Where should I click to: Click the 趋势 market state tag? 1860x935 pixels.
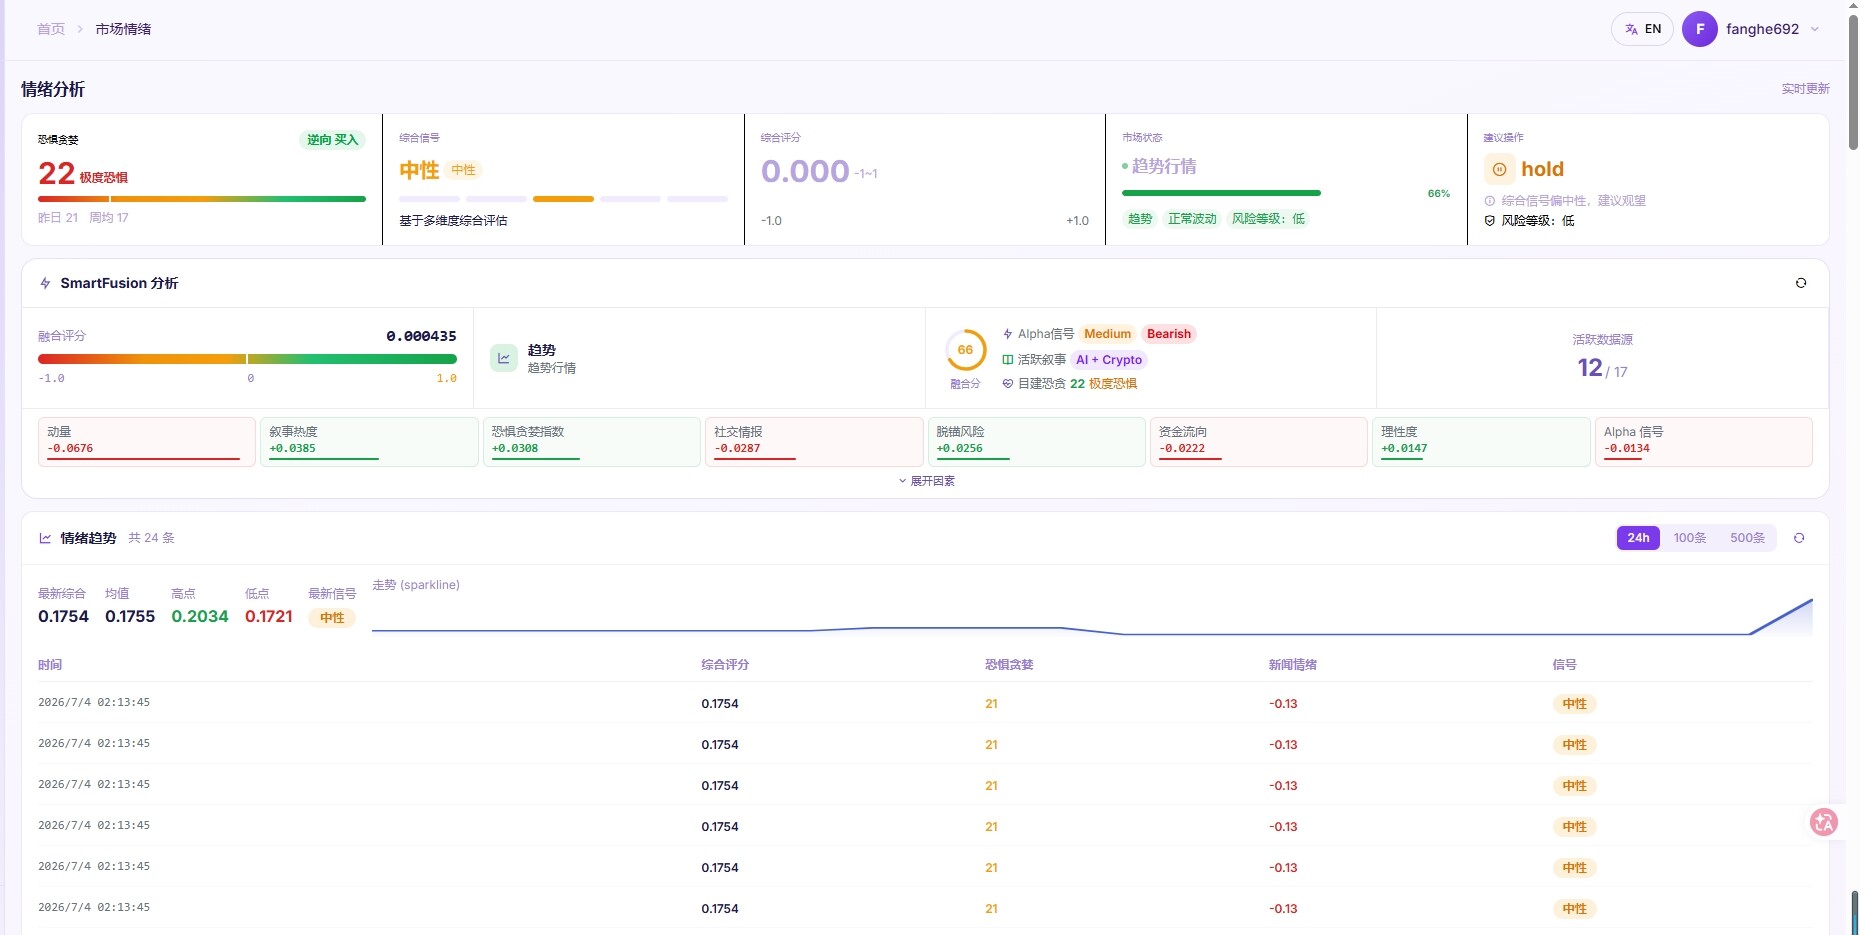tap(1140, 219)
